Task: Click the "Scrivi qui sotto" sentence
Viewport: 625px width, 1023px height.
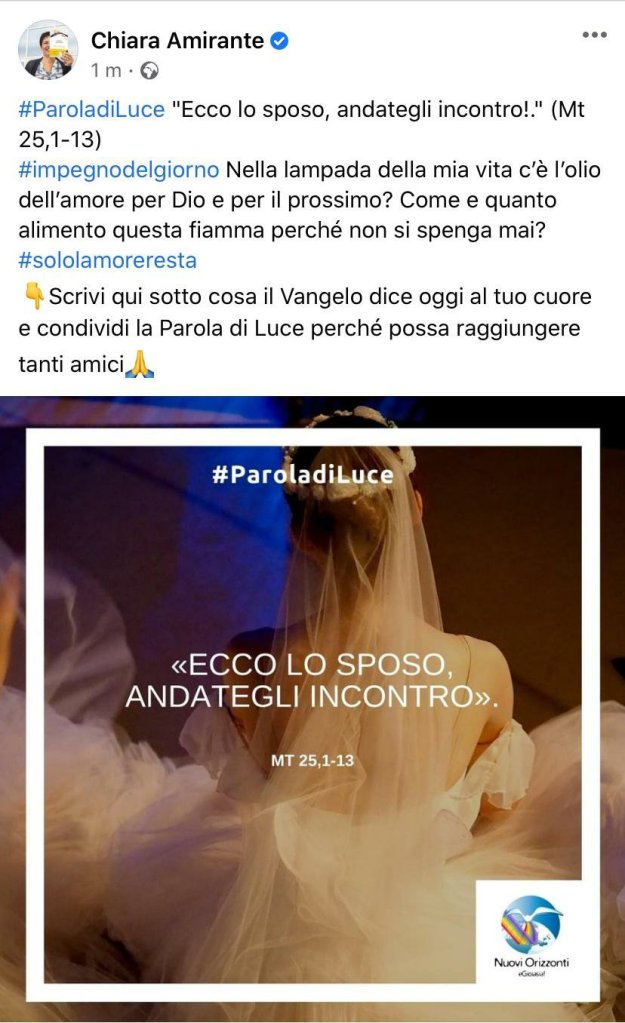Action: point(305,330)
